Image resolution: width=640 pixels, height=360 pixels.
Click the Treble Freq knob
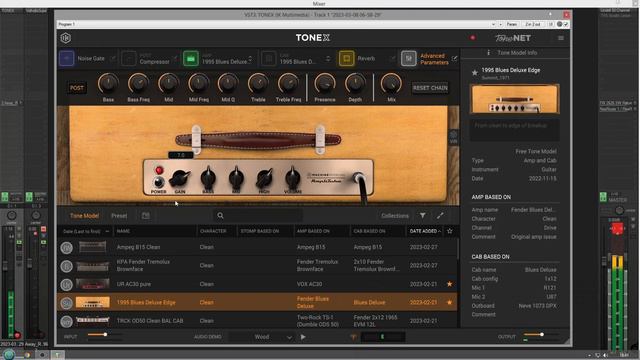pos(288,84)
